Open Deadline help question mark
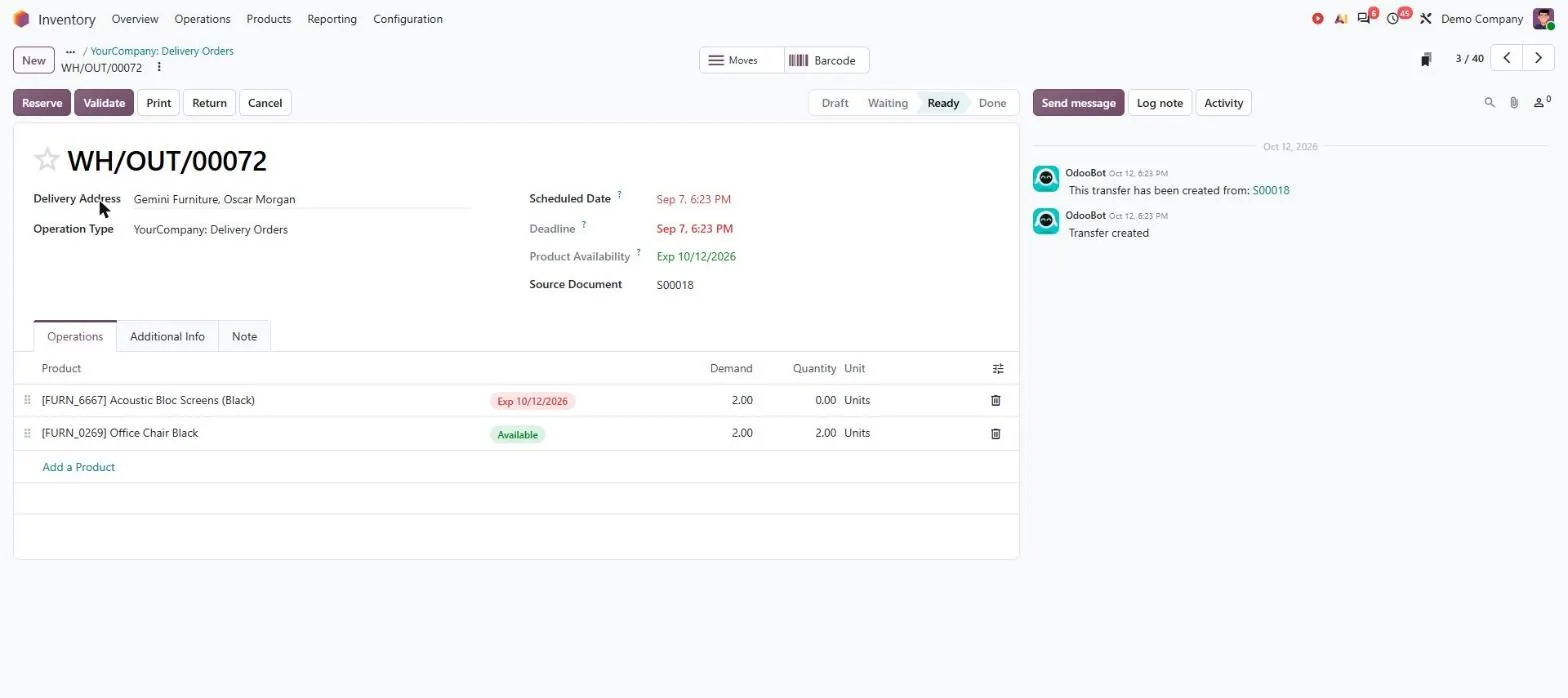This screenshot has width=1568, height=698. click(x=584, y=224)
